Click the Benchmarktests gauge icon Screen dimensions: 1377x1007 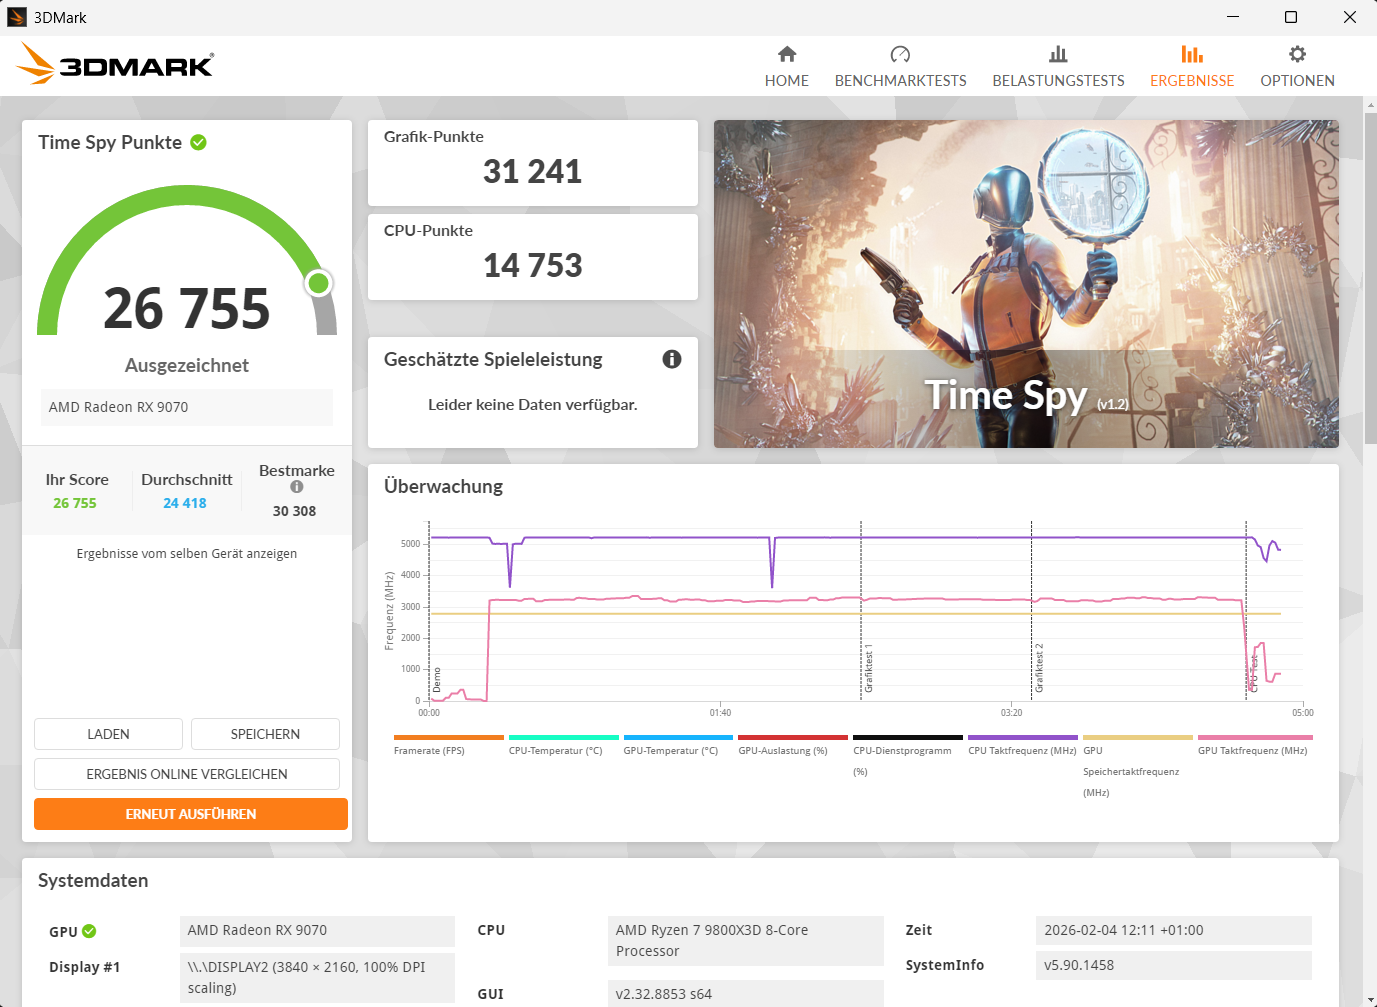pyautogui.click(x=900, y=54)
